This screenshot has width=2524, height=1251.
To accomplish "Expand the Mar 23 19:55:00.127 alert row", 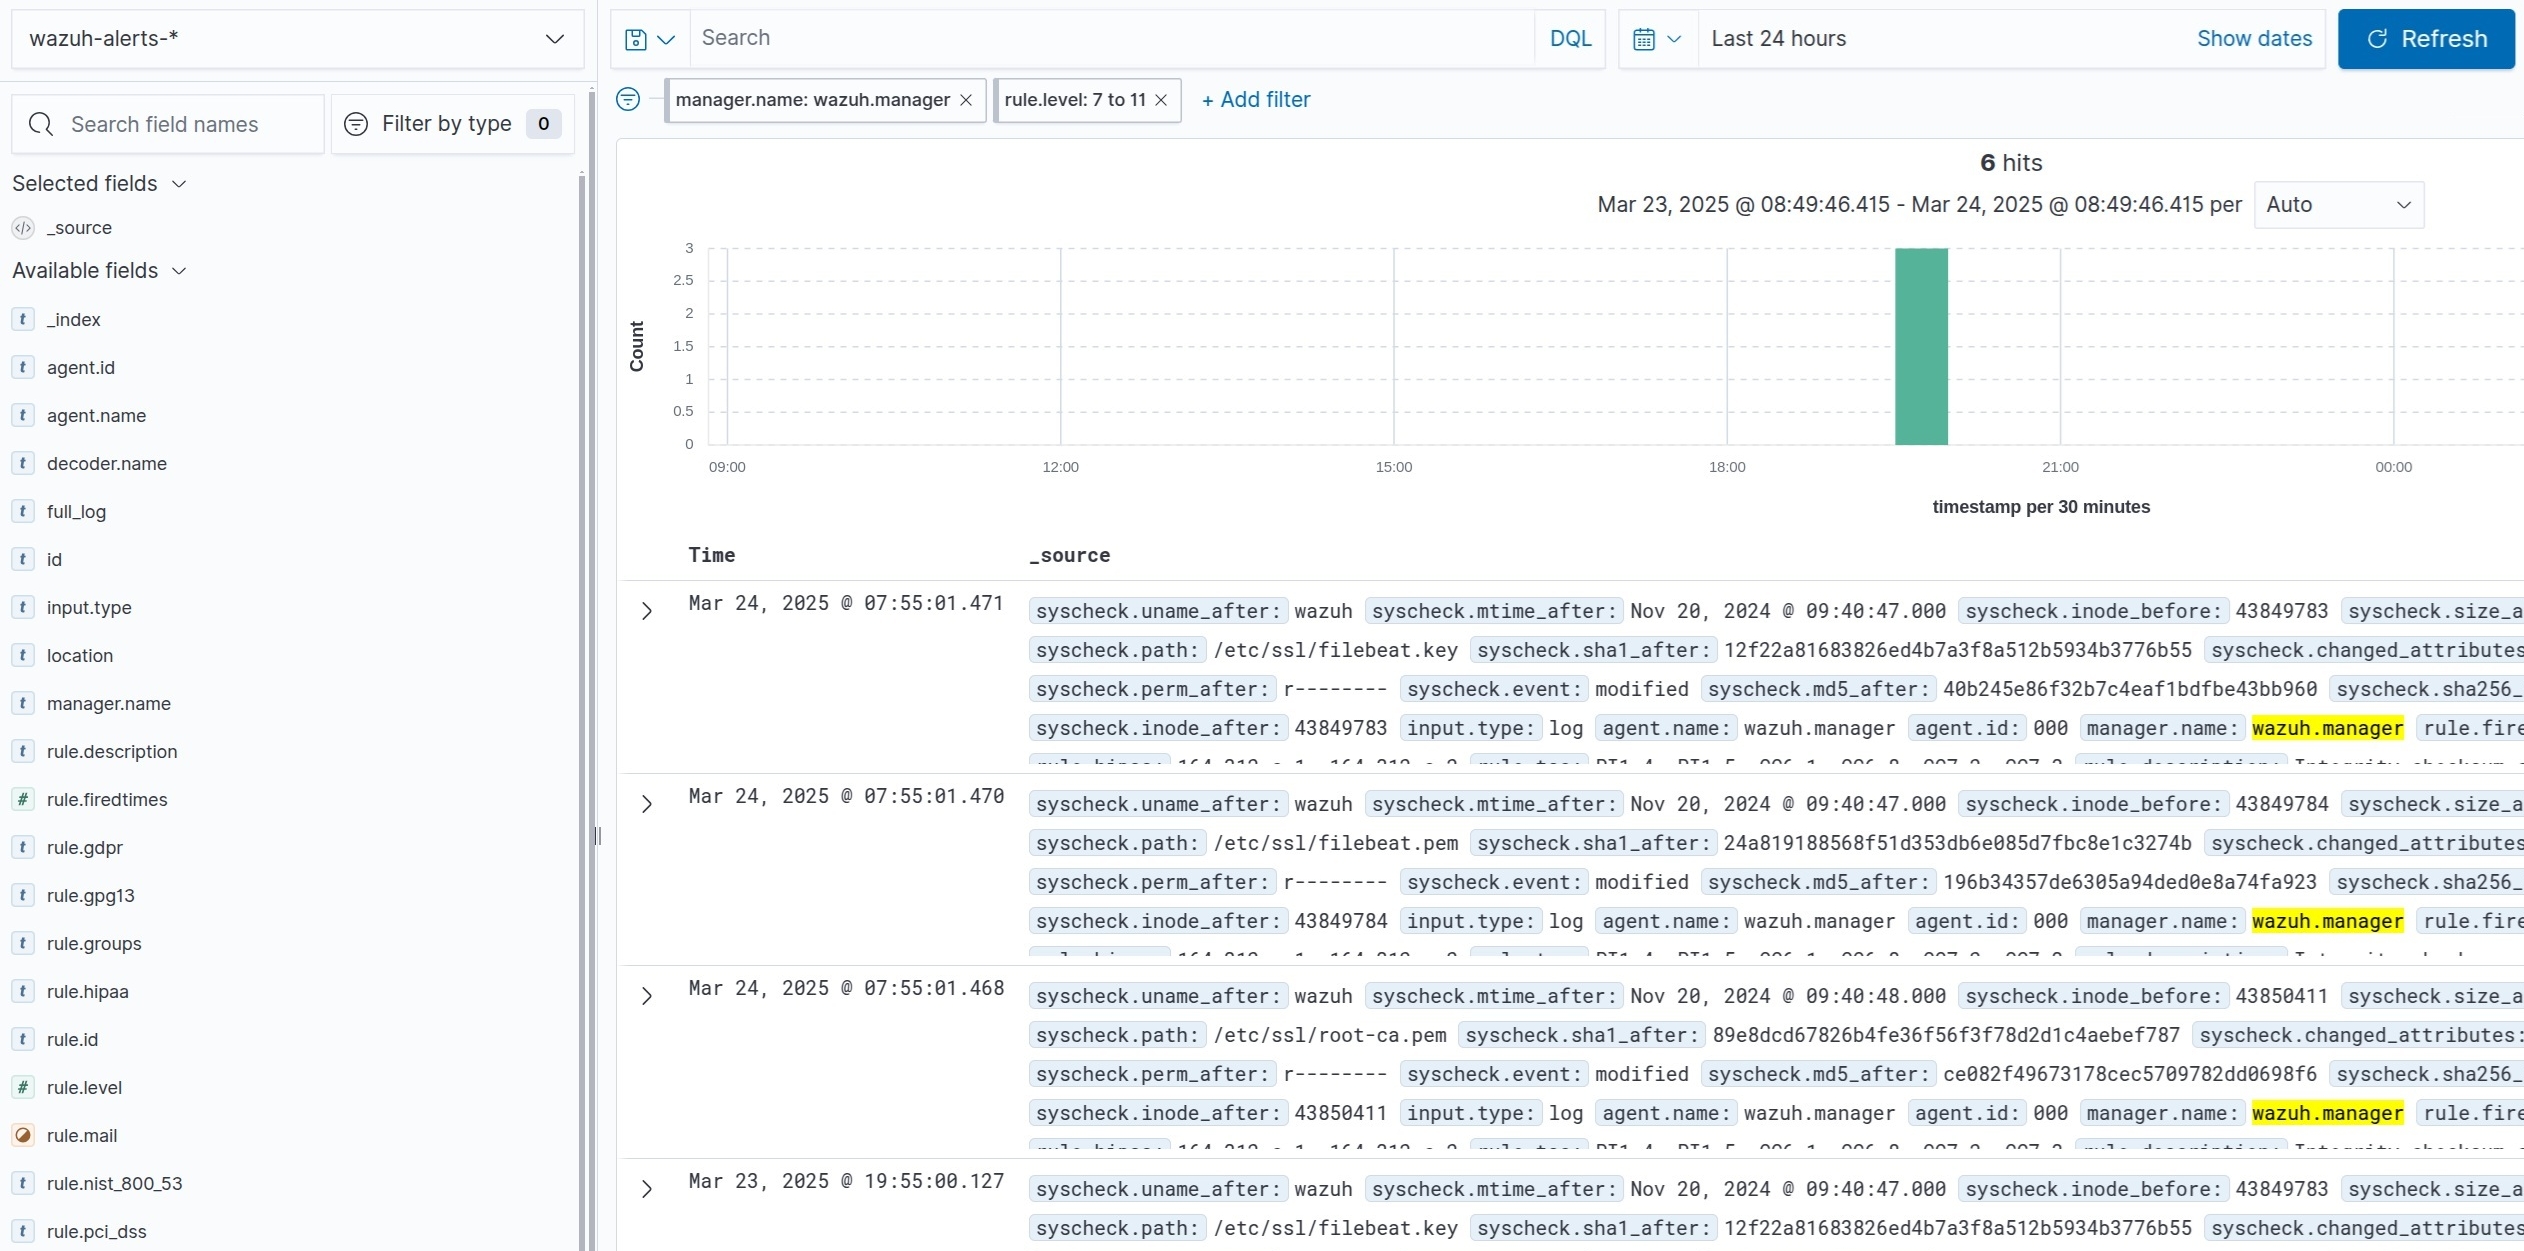I will point(647,1189).
